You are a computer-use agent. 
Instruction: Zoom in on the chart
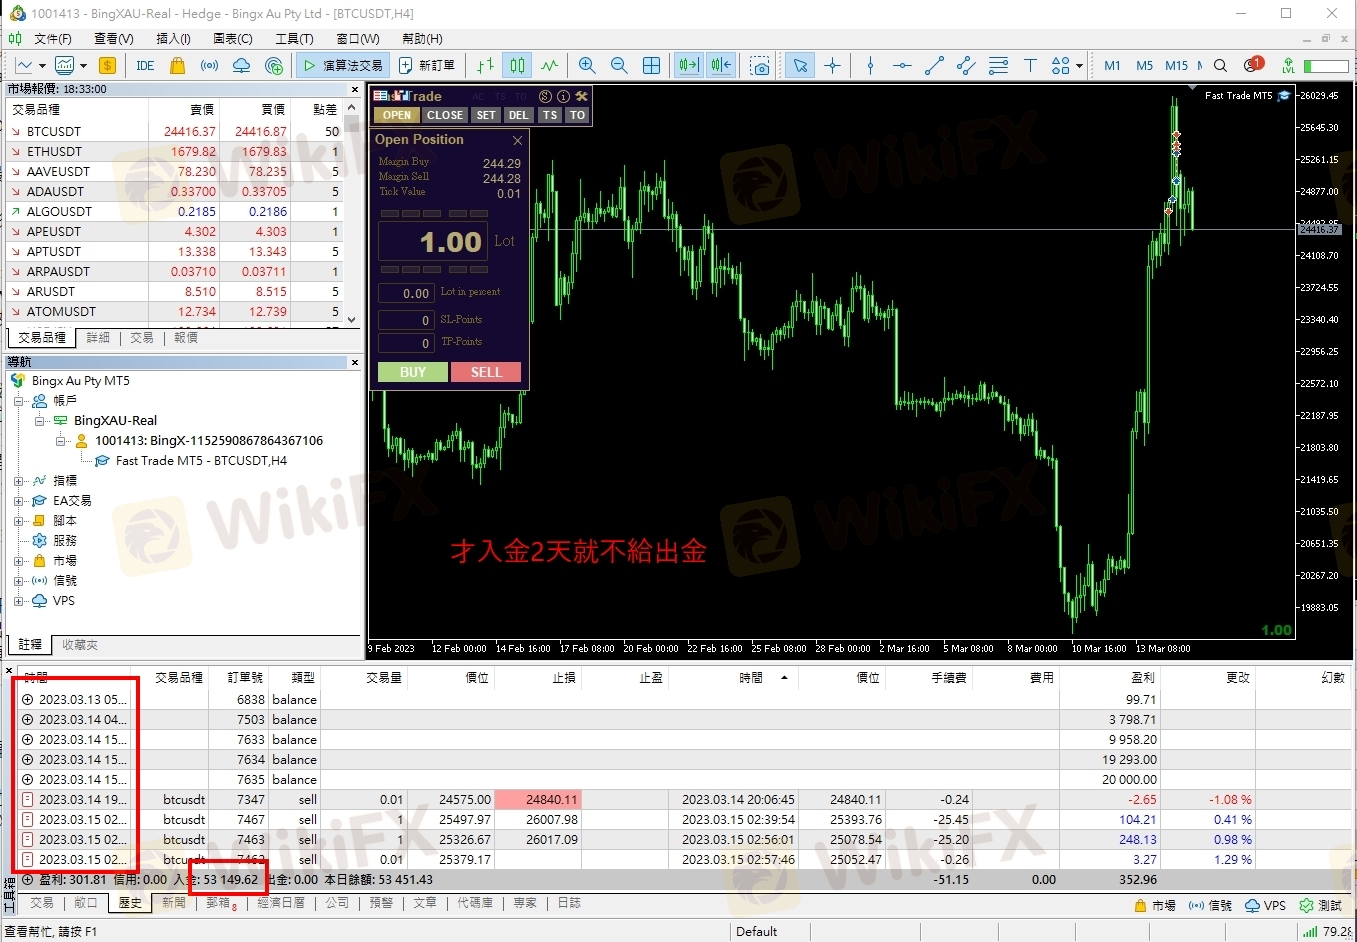click(587, 66)
